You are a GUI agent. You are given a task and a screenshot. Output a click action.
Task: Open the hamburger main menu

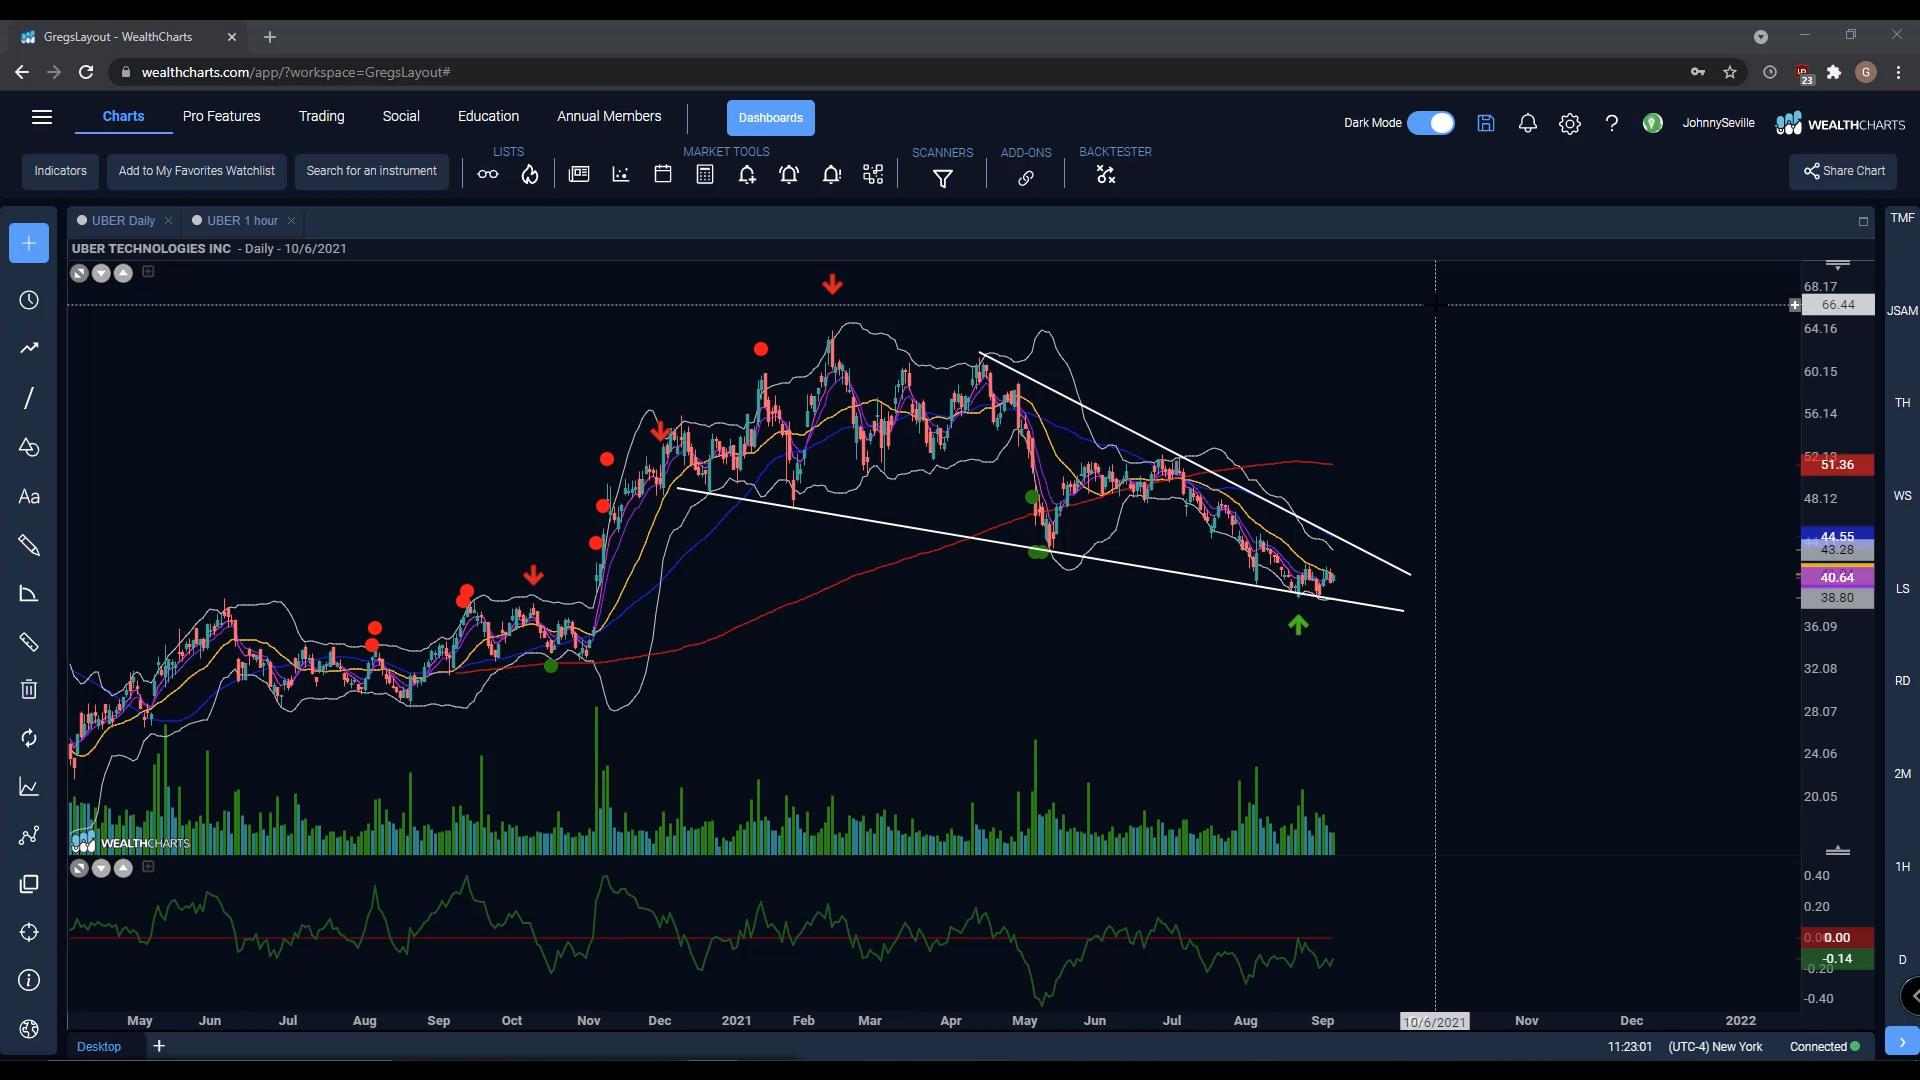coord(42,117)
